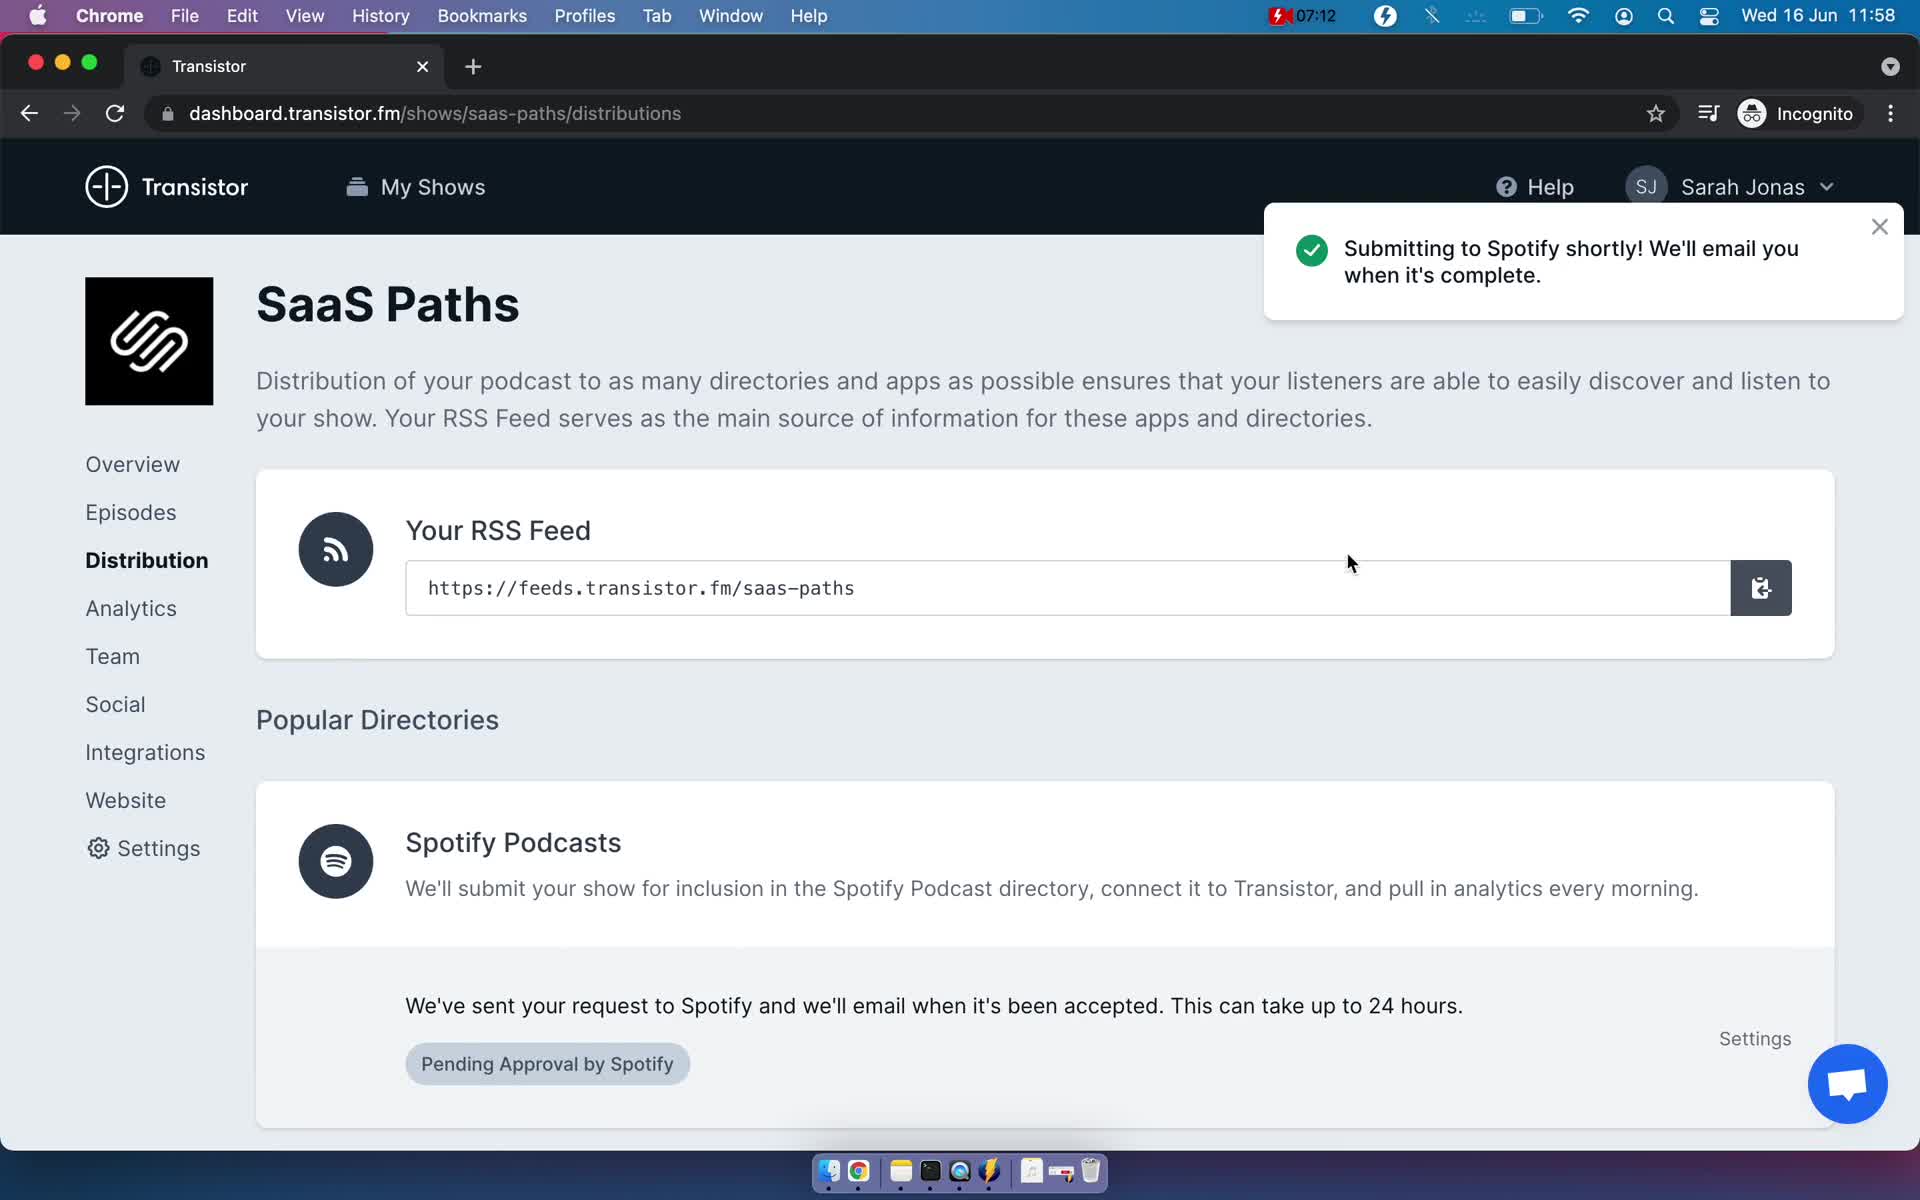Viewport: 1920px width, 1200px height.
Task: Click the Overview sidebar navigation item
Action: [133, 463]
